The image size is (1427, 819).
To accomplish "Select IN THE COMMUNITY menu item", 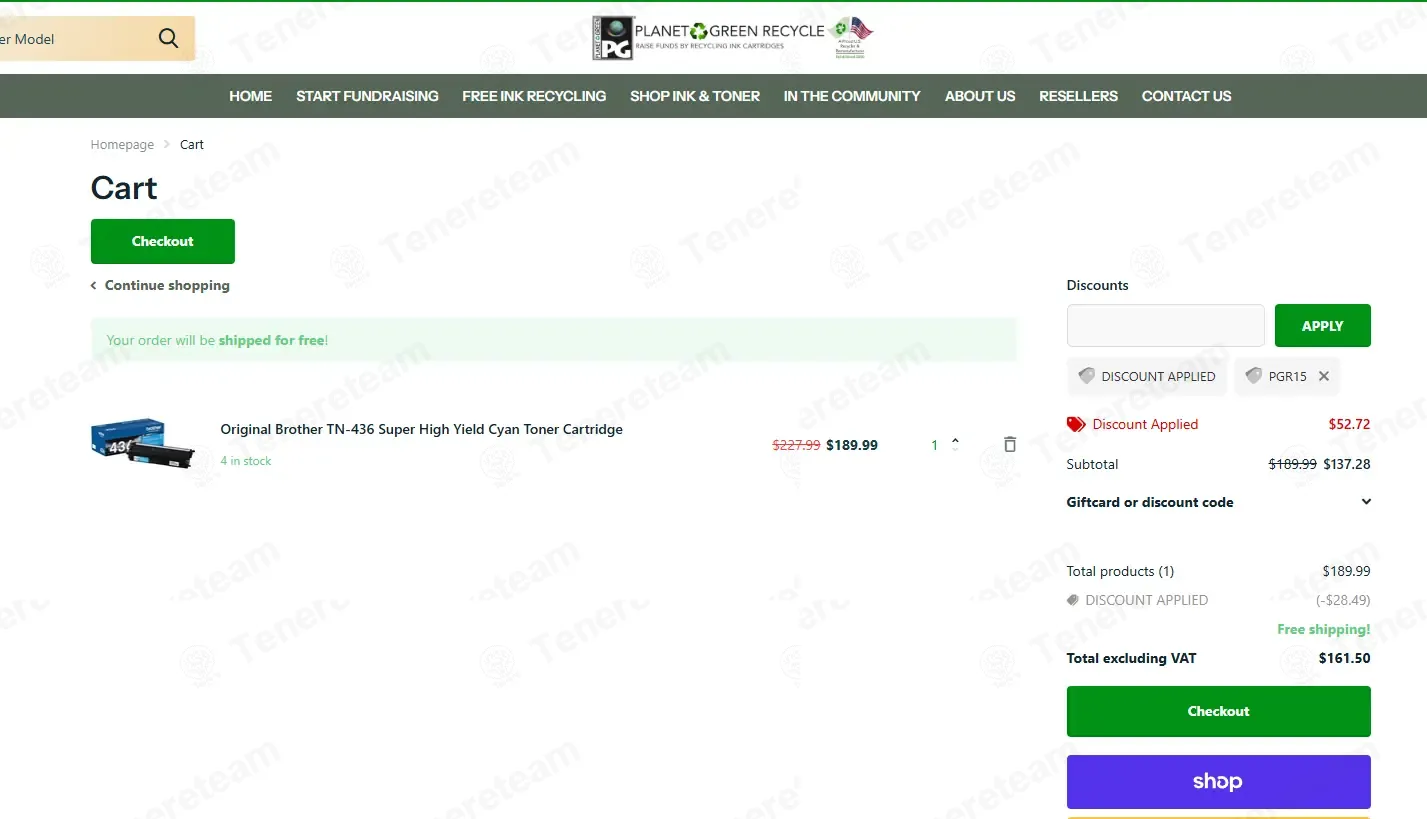I will click(x=852, y=96).
